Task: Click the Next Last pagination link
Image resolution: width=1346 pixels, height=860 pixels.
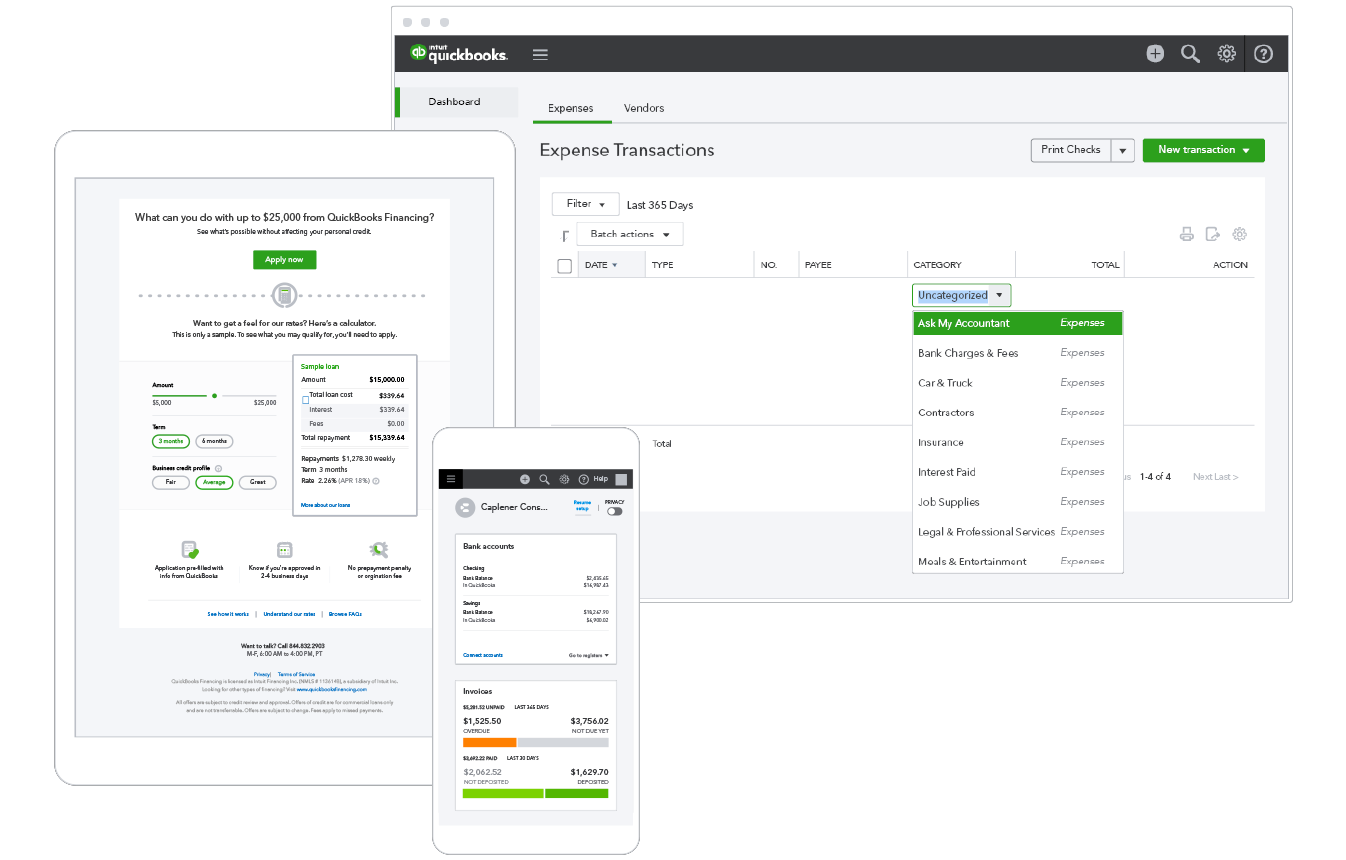Action: click(x=1215, y=477)
